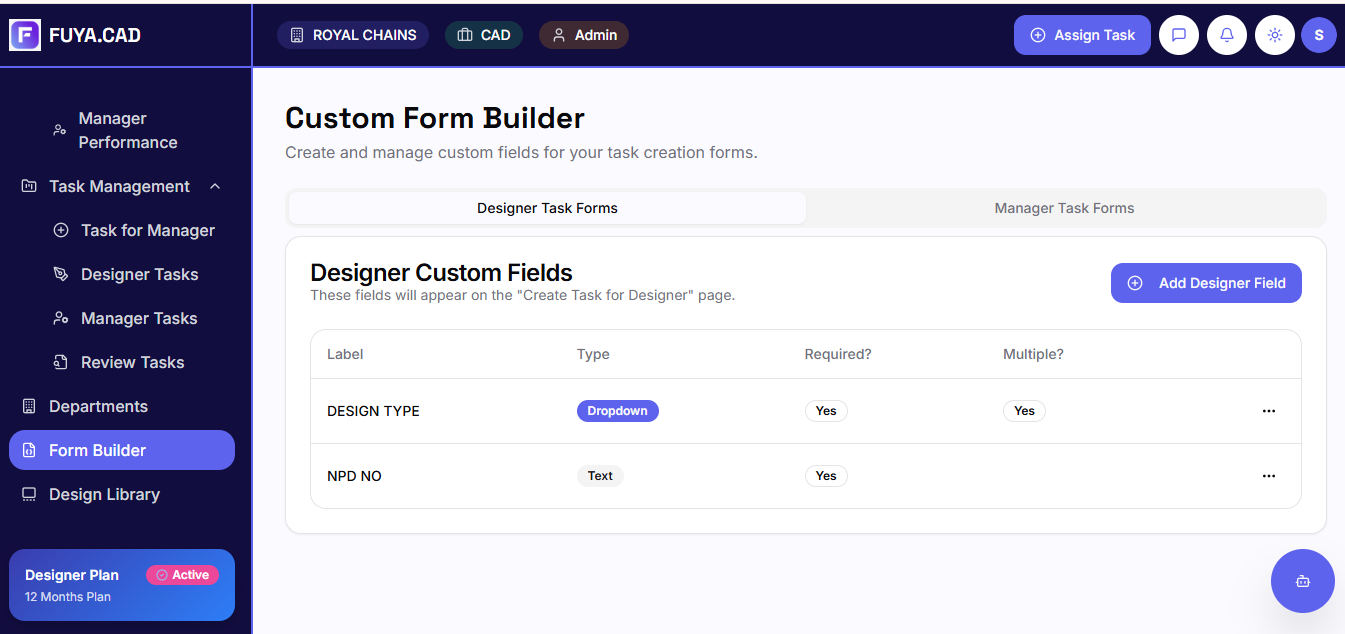1345x634 pixels.
Task: Click the Required Yes badge for DESIGN TYPE
Action: [x=826, y=411]
